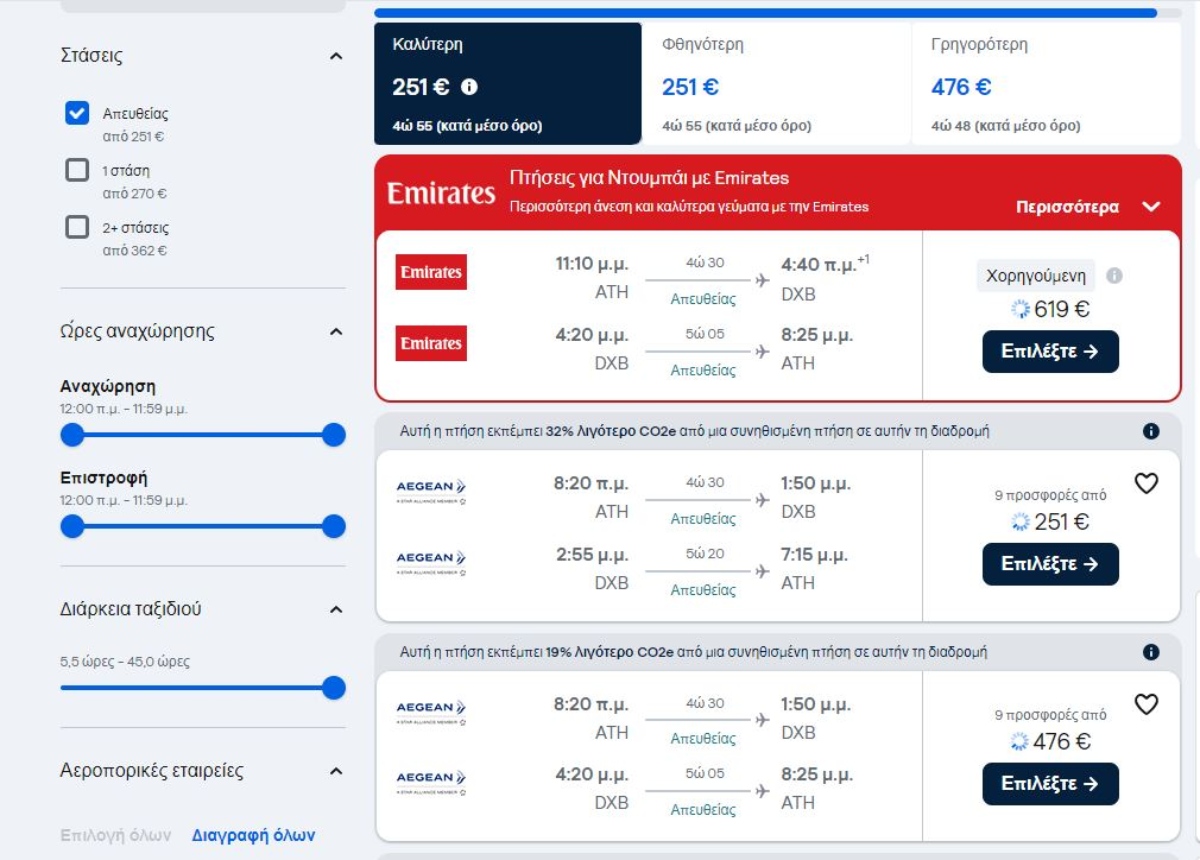This screenshot has height=860, width=1200.
Task: Click right handle of Αναχώρηση time slider
Action: coord(334,435)
